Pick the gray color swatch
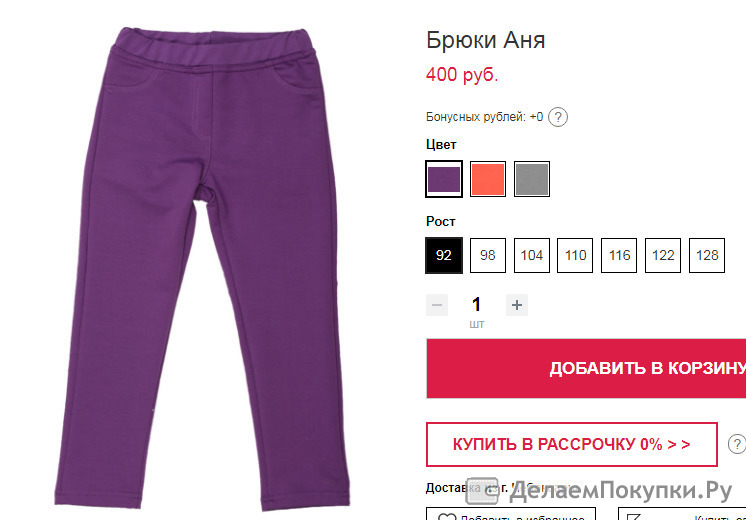Image resolution: width=746 pixels, height=520 pixels. pos(532,179)
